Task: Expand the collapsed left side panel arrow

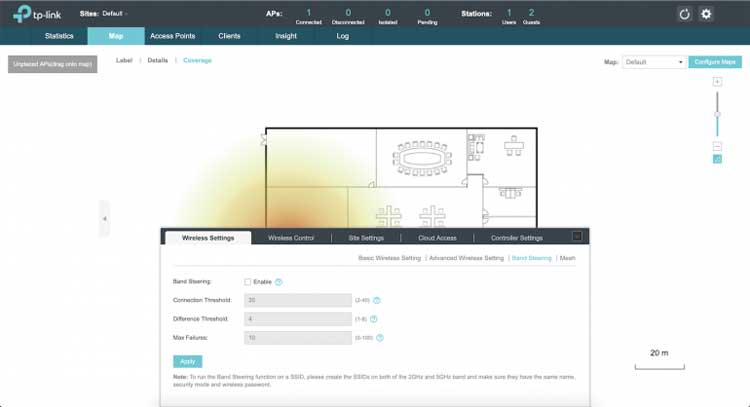Action: pos(104,218)
